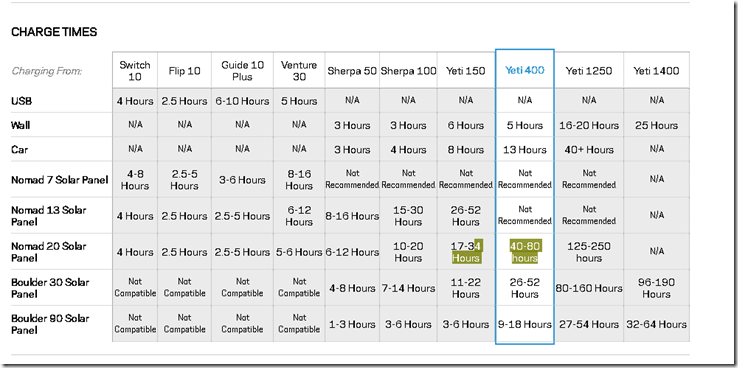Image resolution: width=738 pixels, height=368 pixels.
Task: Click the Boulder 30 Solar Panel row label
Action: 50,288
